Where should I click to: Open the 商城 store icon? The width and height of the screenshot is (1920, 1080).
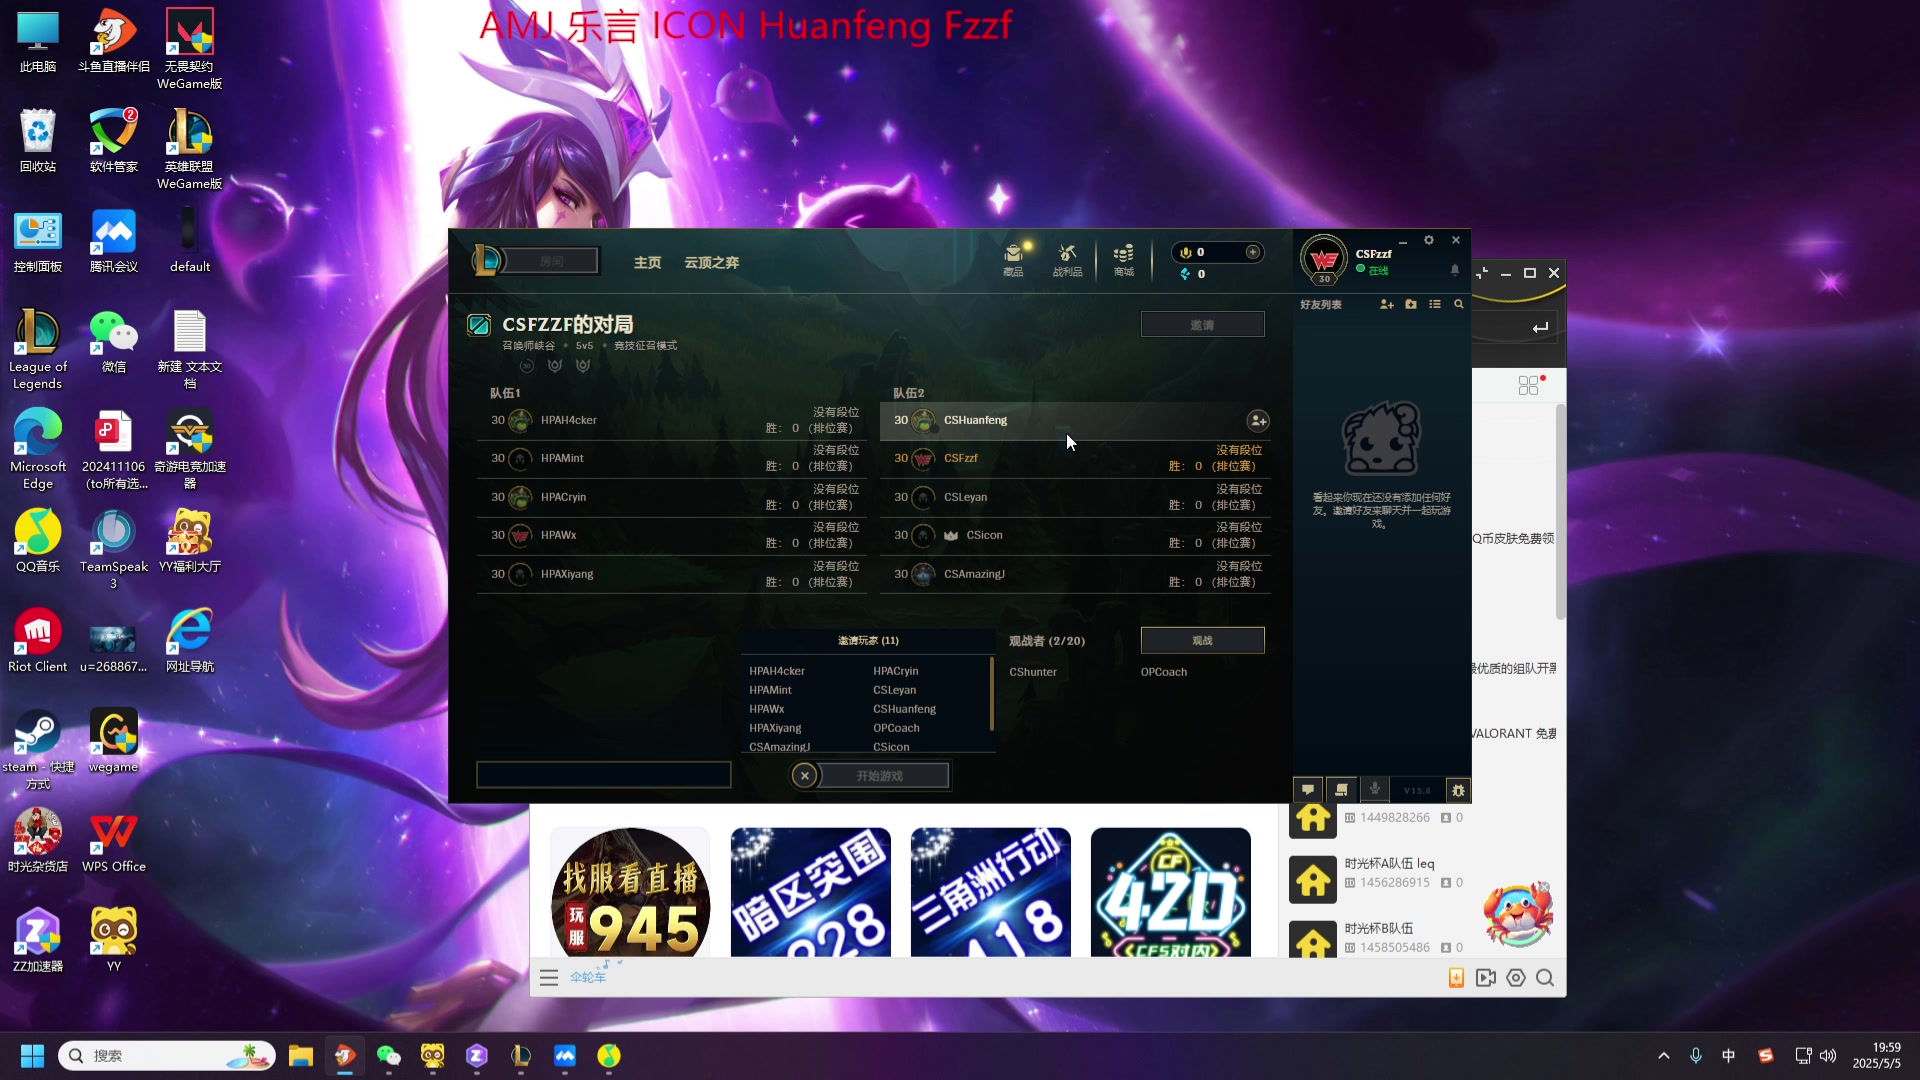(1123, 259)
